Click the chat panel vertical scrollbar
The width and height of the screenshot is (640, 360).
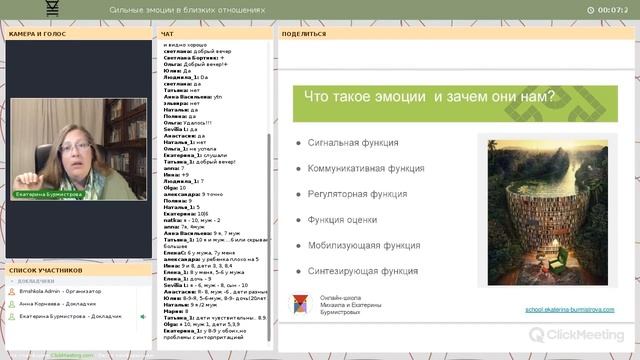269,238
